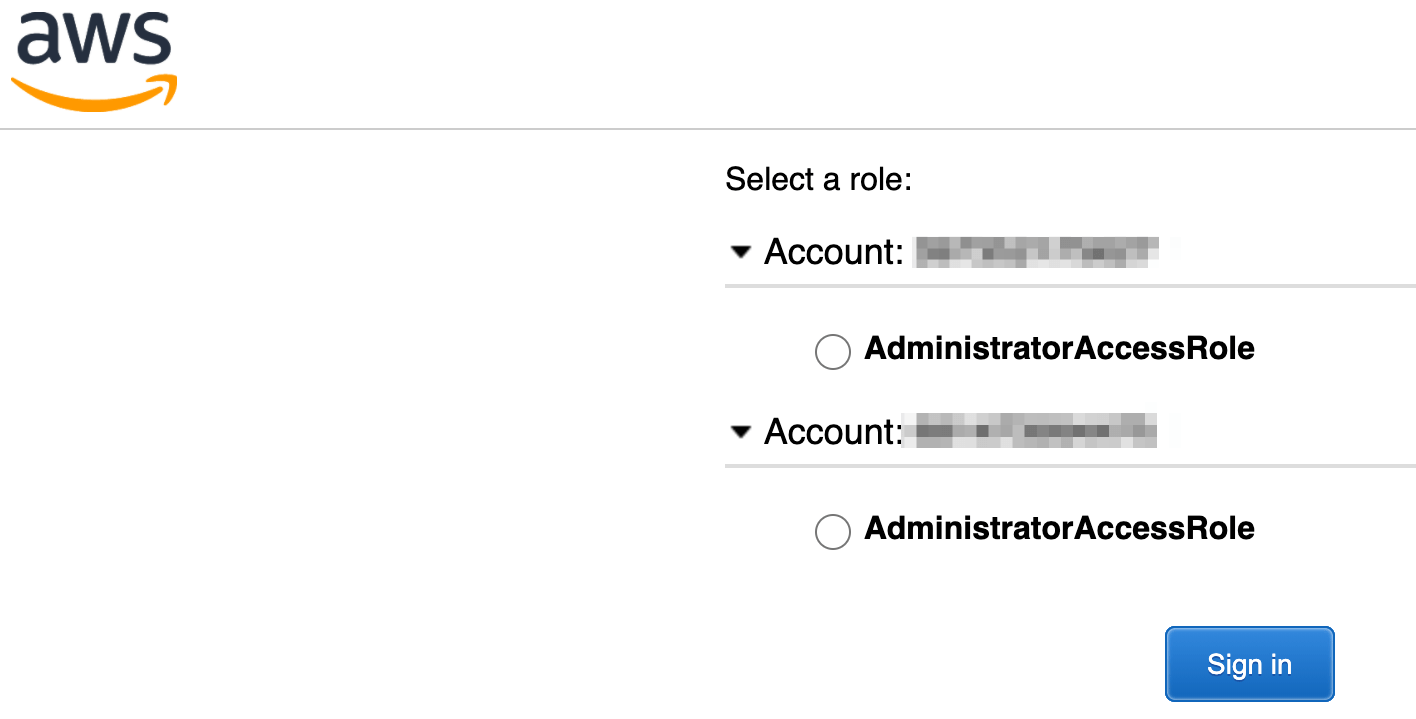Select the first AdministratorAccessRole radio button
1416x719 pixels.
coord(833,352)
